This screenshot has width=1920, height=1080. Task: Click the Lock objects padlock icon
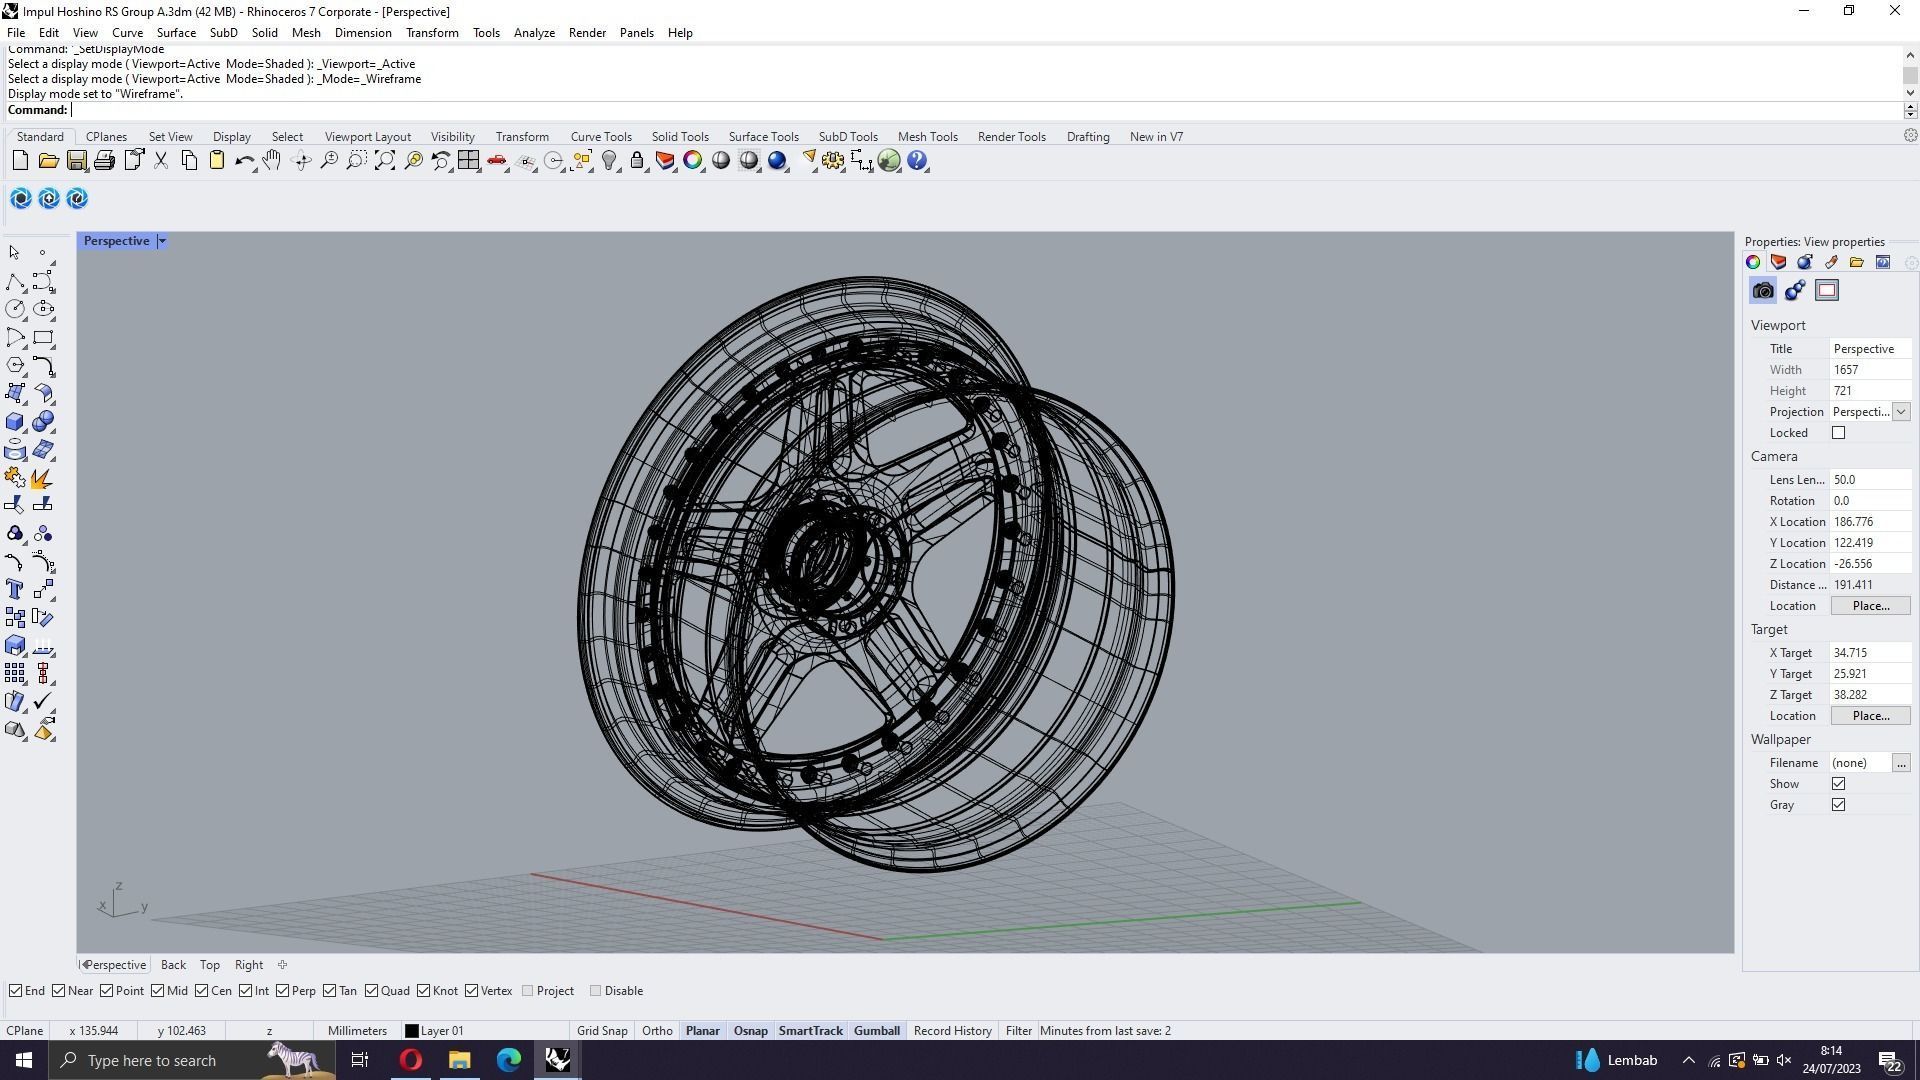[637, 161]
